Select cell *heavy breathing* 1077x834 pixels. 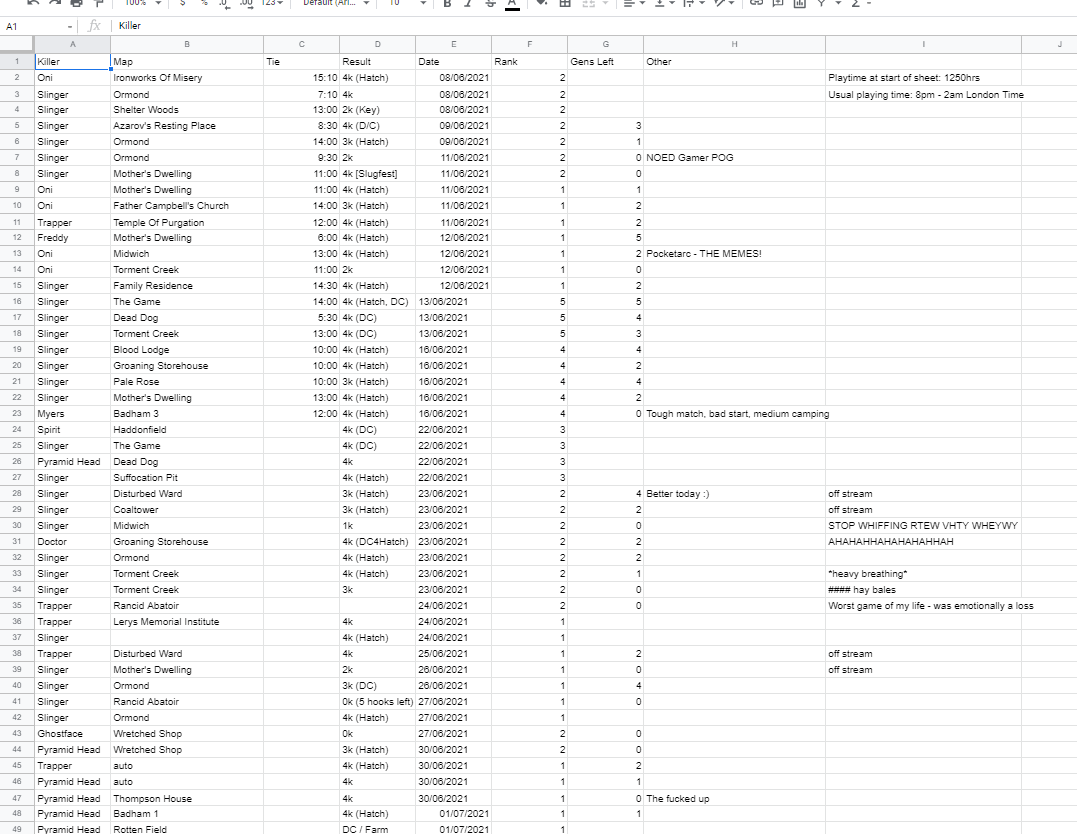[x=923, y=574]
